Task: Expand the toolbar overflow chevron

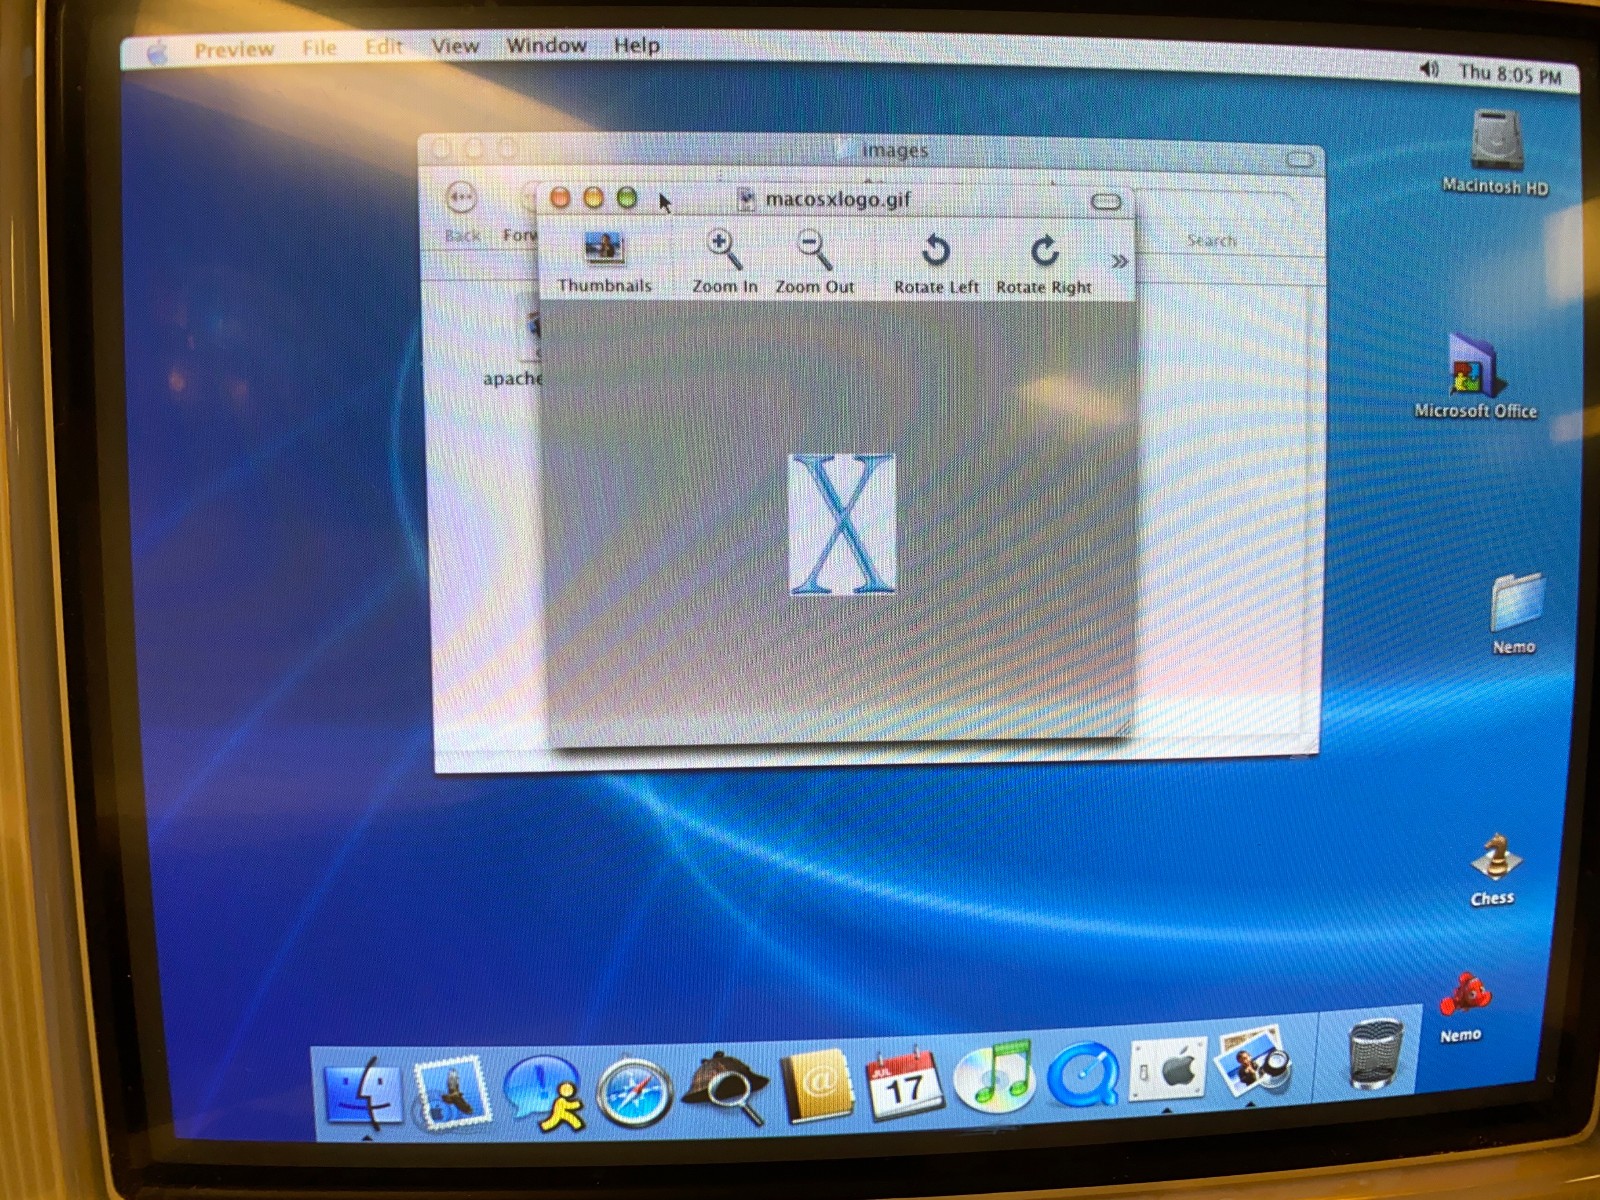Action: 1119,261
